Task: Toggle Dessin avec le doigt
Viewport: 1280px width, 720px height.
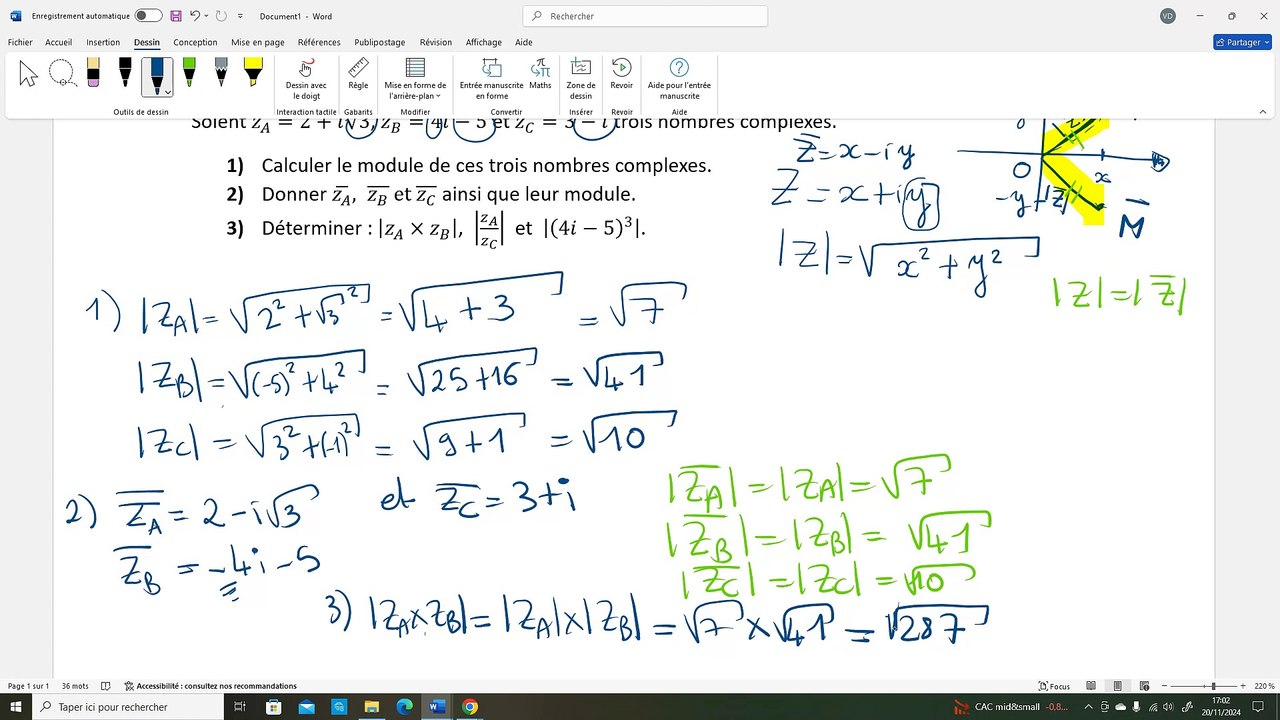Action: 306,79
